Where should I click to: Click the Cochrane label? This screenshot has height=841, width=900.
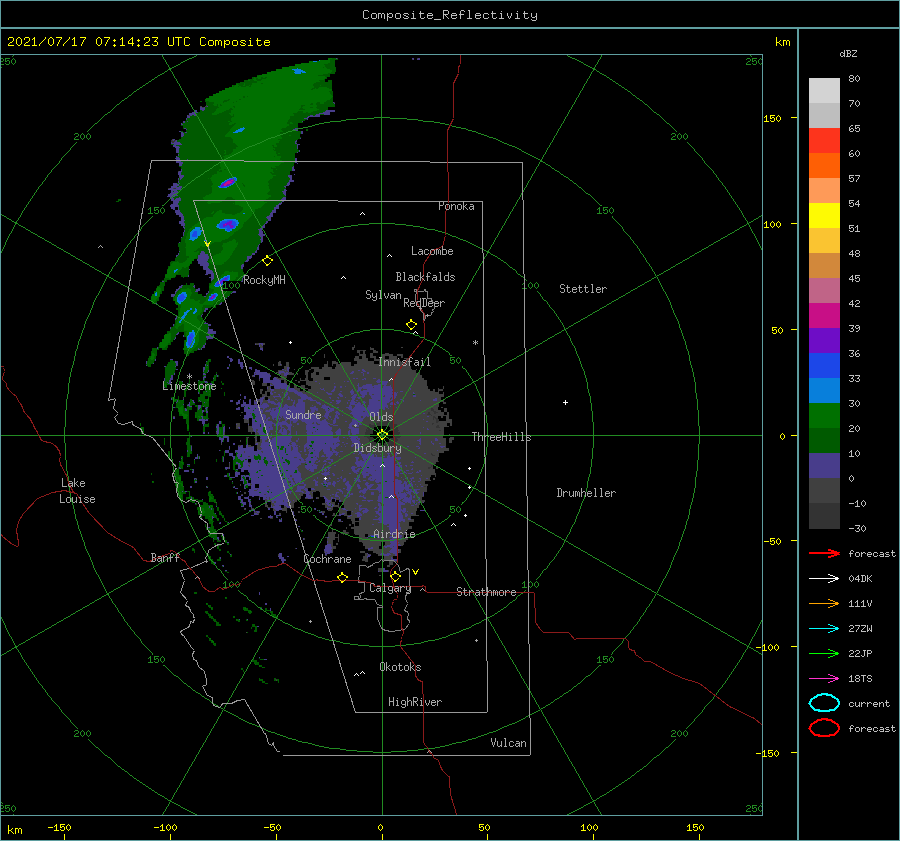(327, 559)
